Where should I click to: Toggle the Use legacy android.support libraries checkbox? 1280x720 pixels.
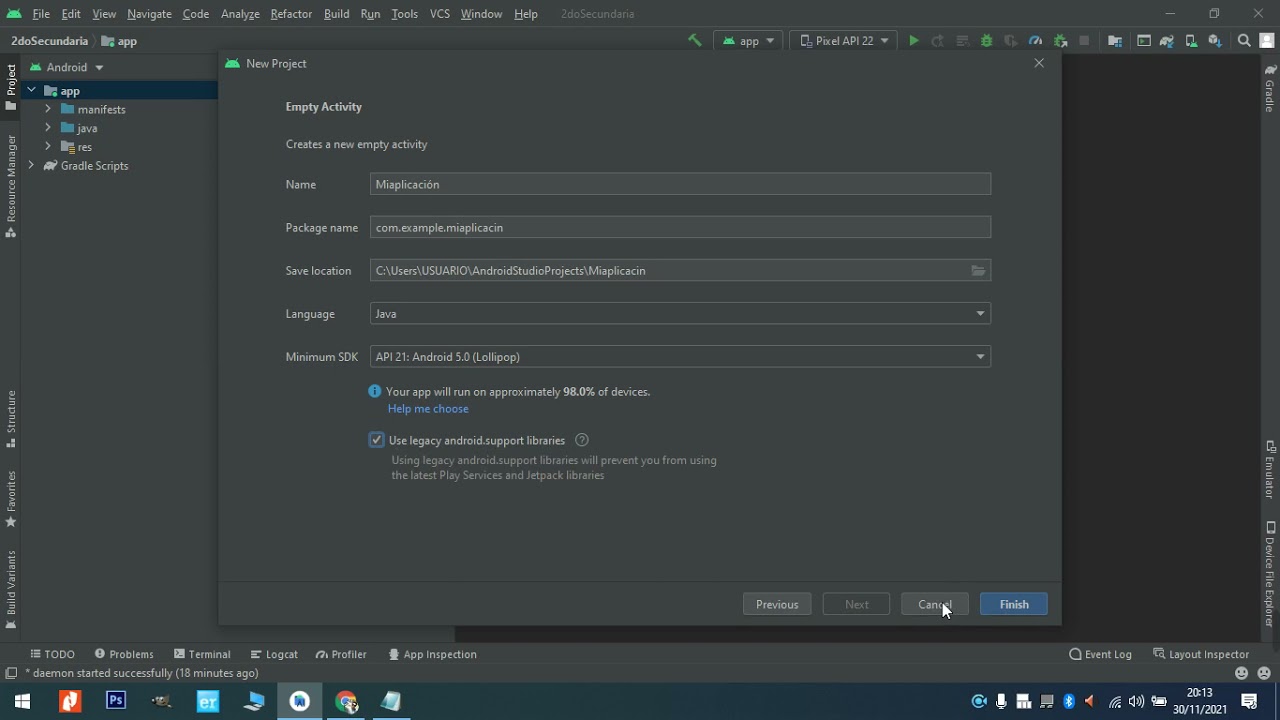[377, 440]
